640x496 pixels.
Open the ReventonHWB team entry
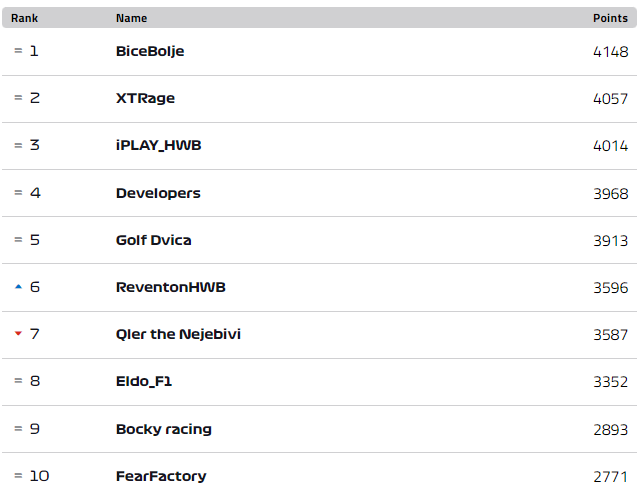[x=171, y=287]
